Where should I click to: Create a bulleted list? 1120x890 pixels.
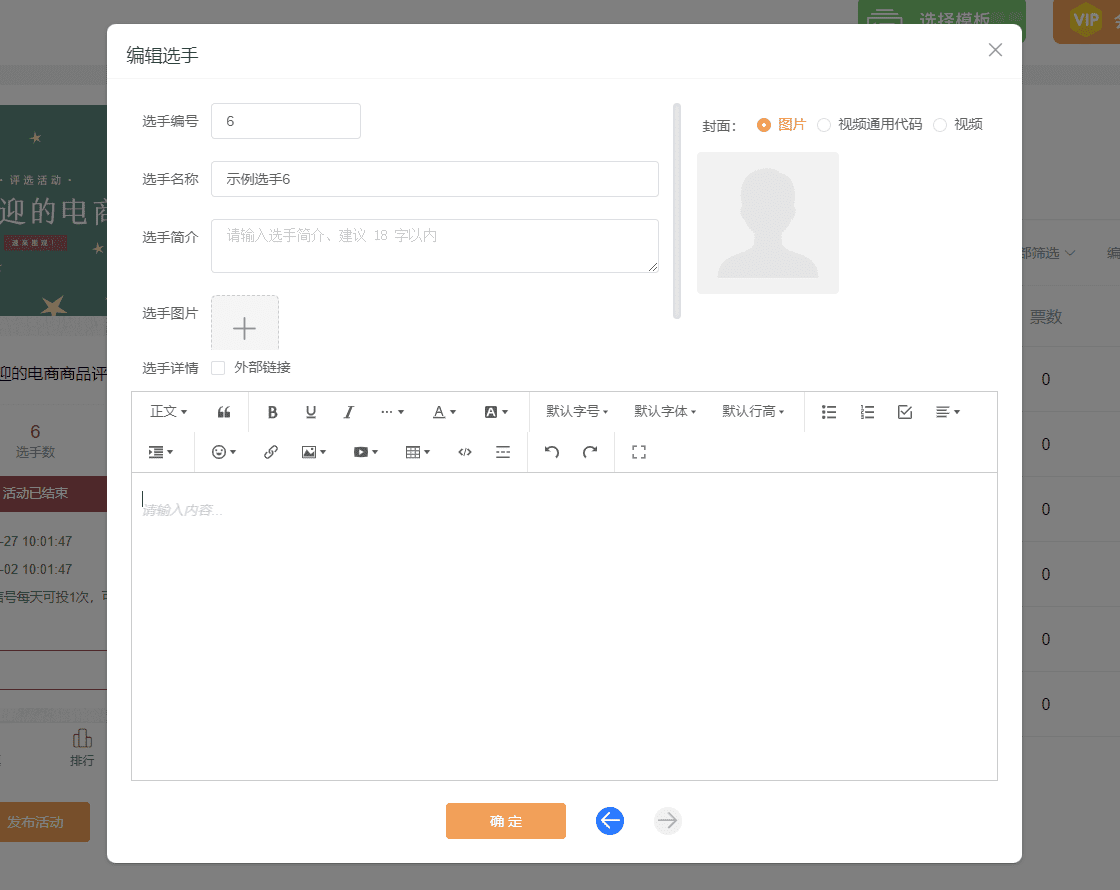pyautogui.click(x=829, y=411)
